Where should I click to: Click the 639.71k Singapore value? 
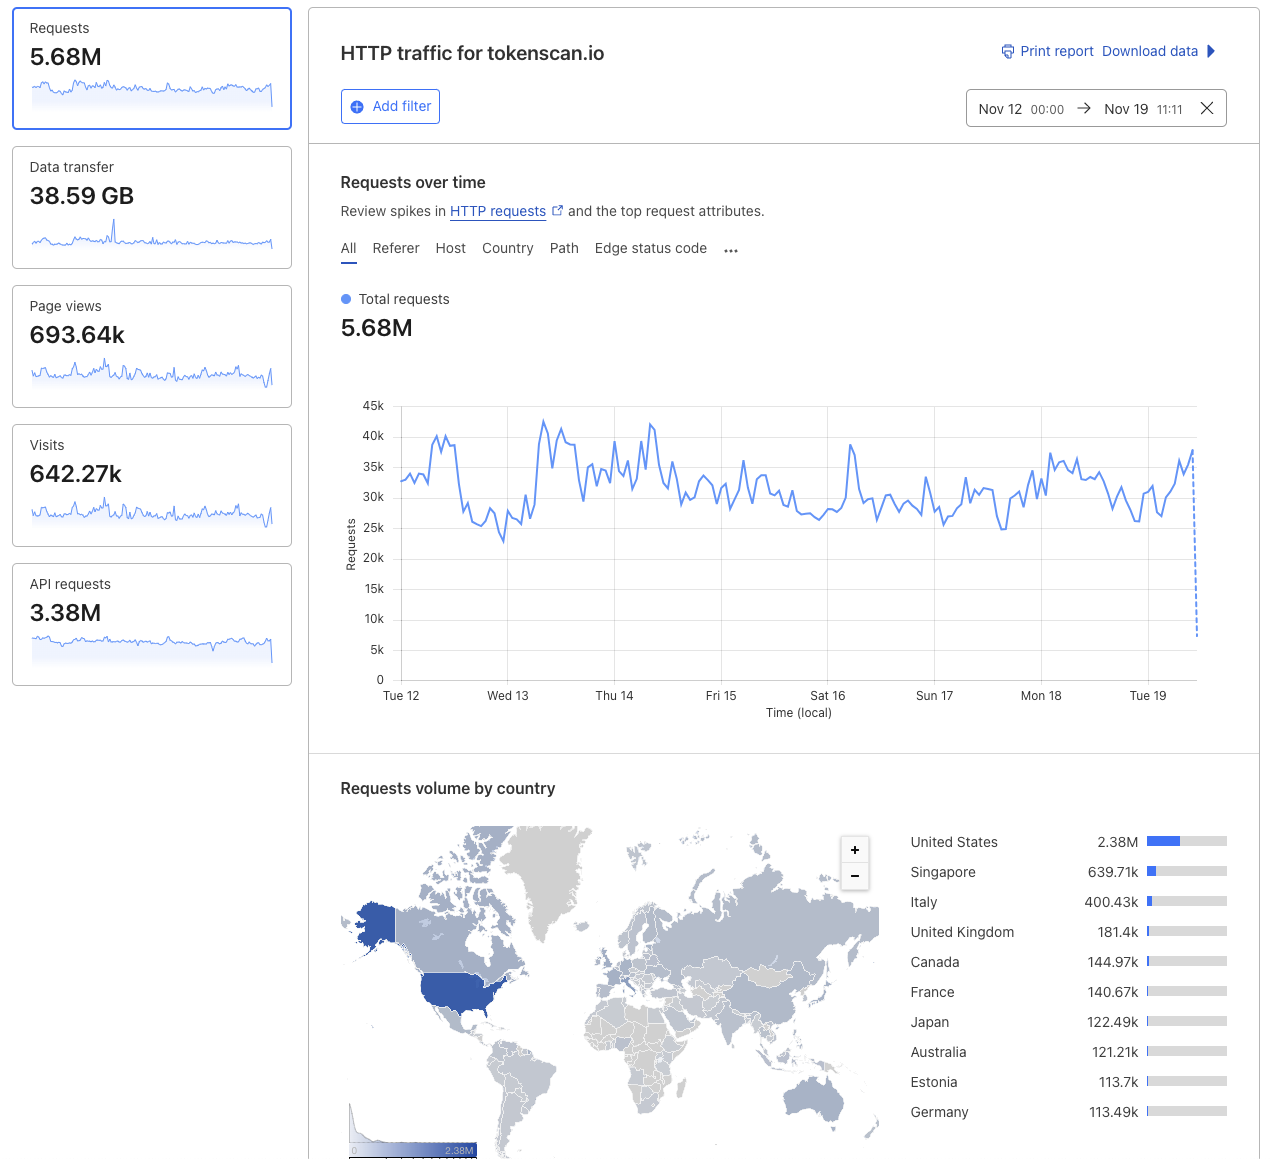click(x=1113, y=872)
